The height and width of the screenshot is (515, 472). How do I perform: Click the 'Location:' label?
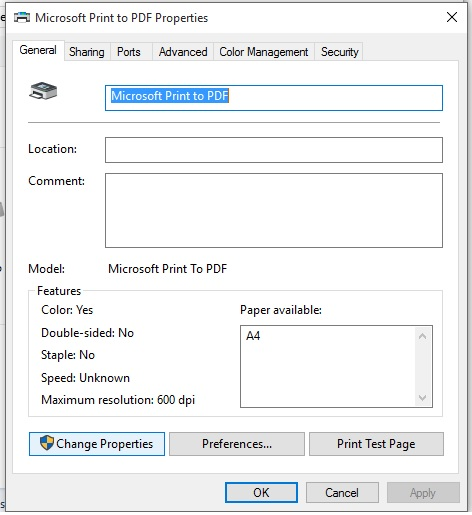click(x=53, y=149)
